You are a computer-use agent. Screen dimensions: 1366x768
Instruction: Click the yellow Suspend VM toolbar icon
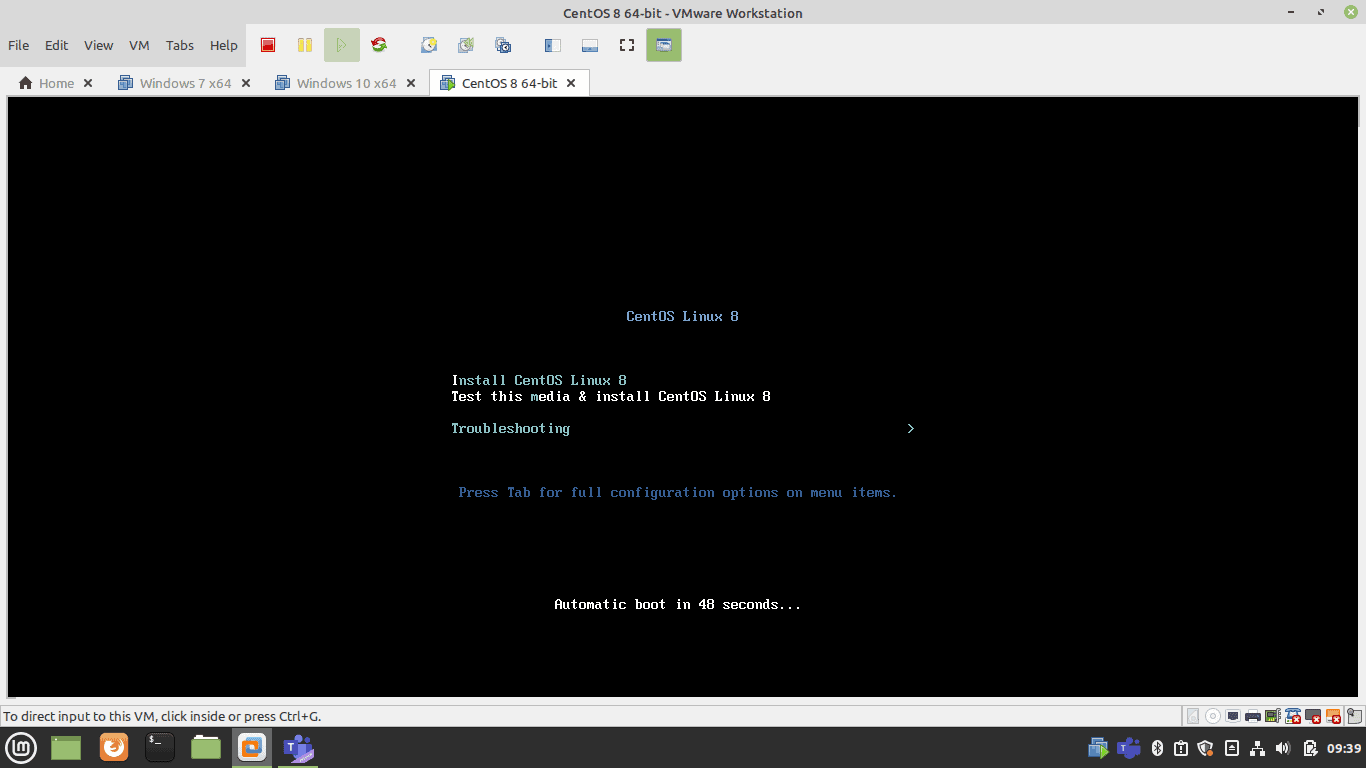click(305, 45)
